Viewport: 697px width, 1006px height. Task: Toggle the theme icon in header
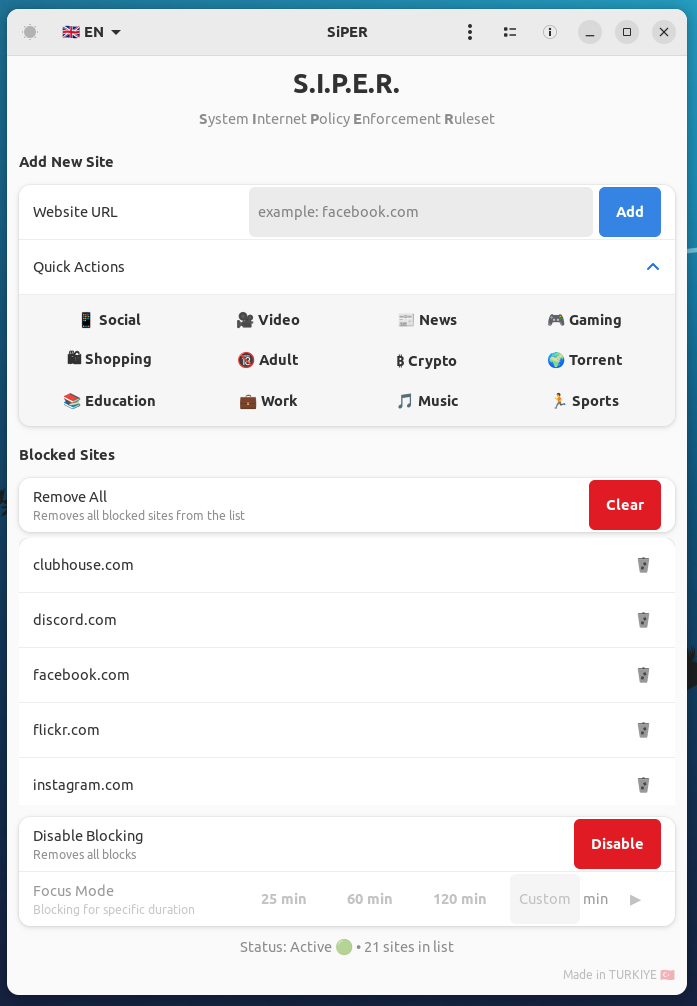[x=30, y=32]
